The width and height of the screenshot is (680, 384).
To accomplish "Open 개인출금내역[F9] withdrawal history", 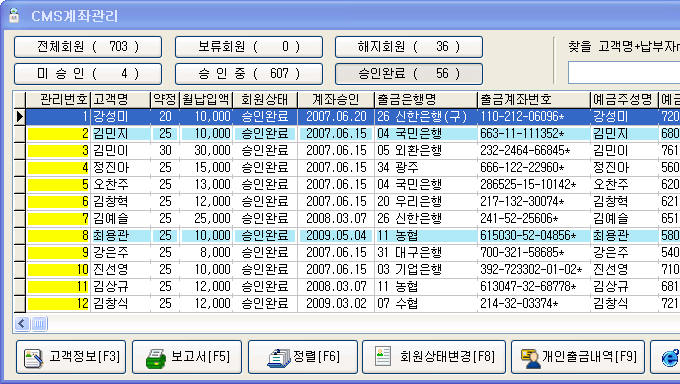I will 578,357.
